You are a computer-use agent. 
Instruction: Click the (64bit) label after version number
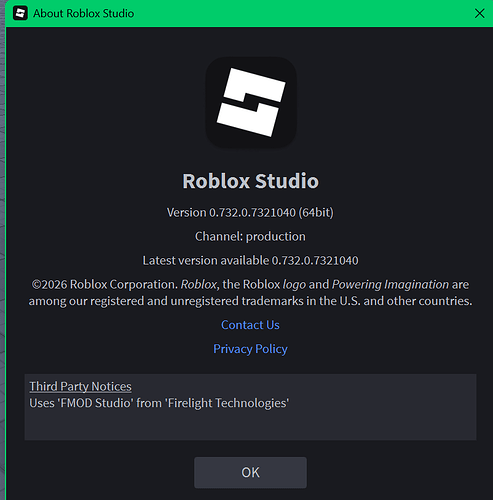click(x=316, y=213)
